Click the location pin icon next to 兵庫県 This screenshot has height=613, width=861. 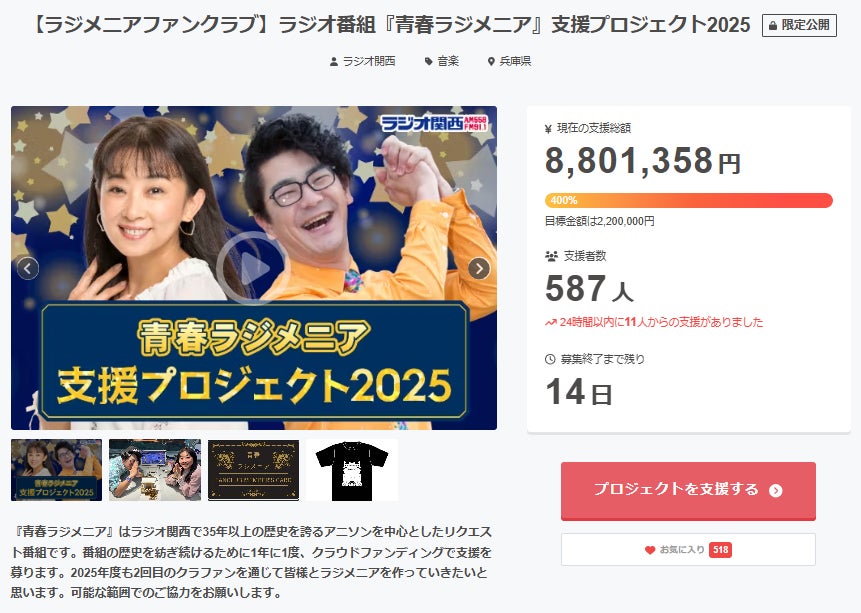pyautogui.click(x=491, y=62)
